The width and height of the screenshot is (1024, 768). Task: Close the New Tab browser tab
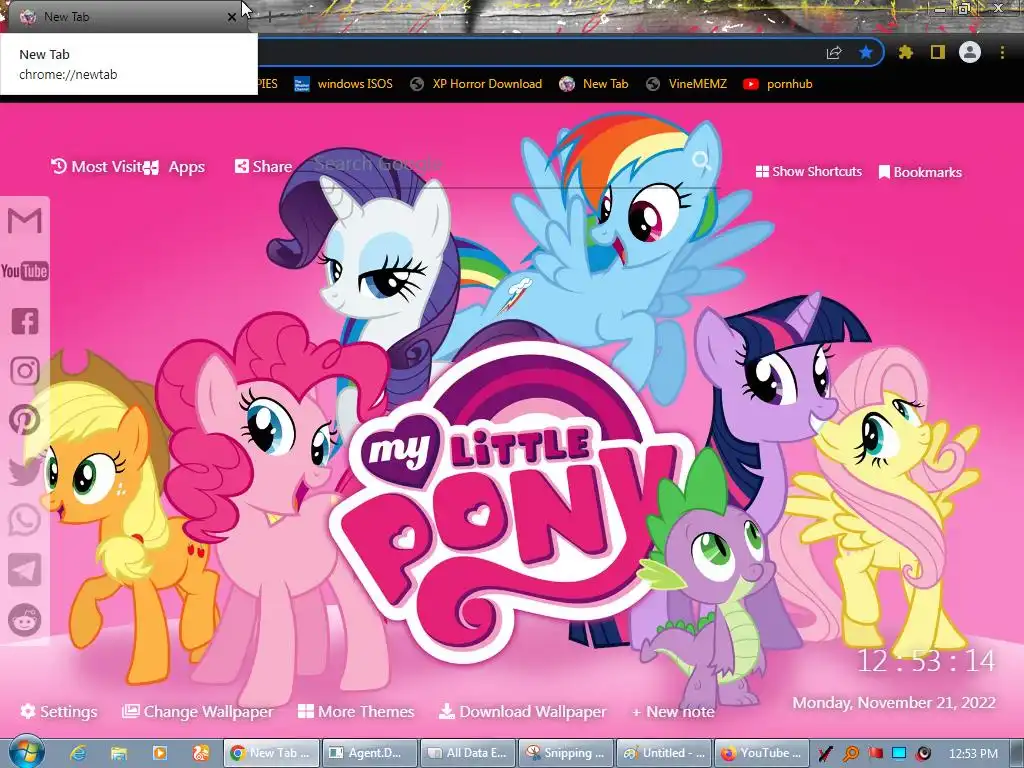(232, 17)
